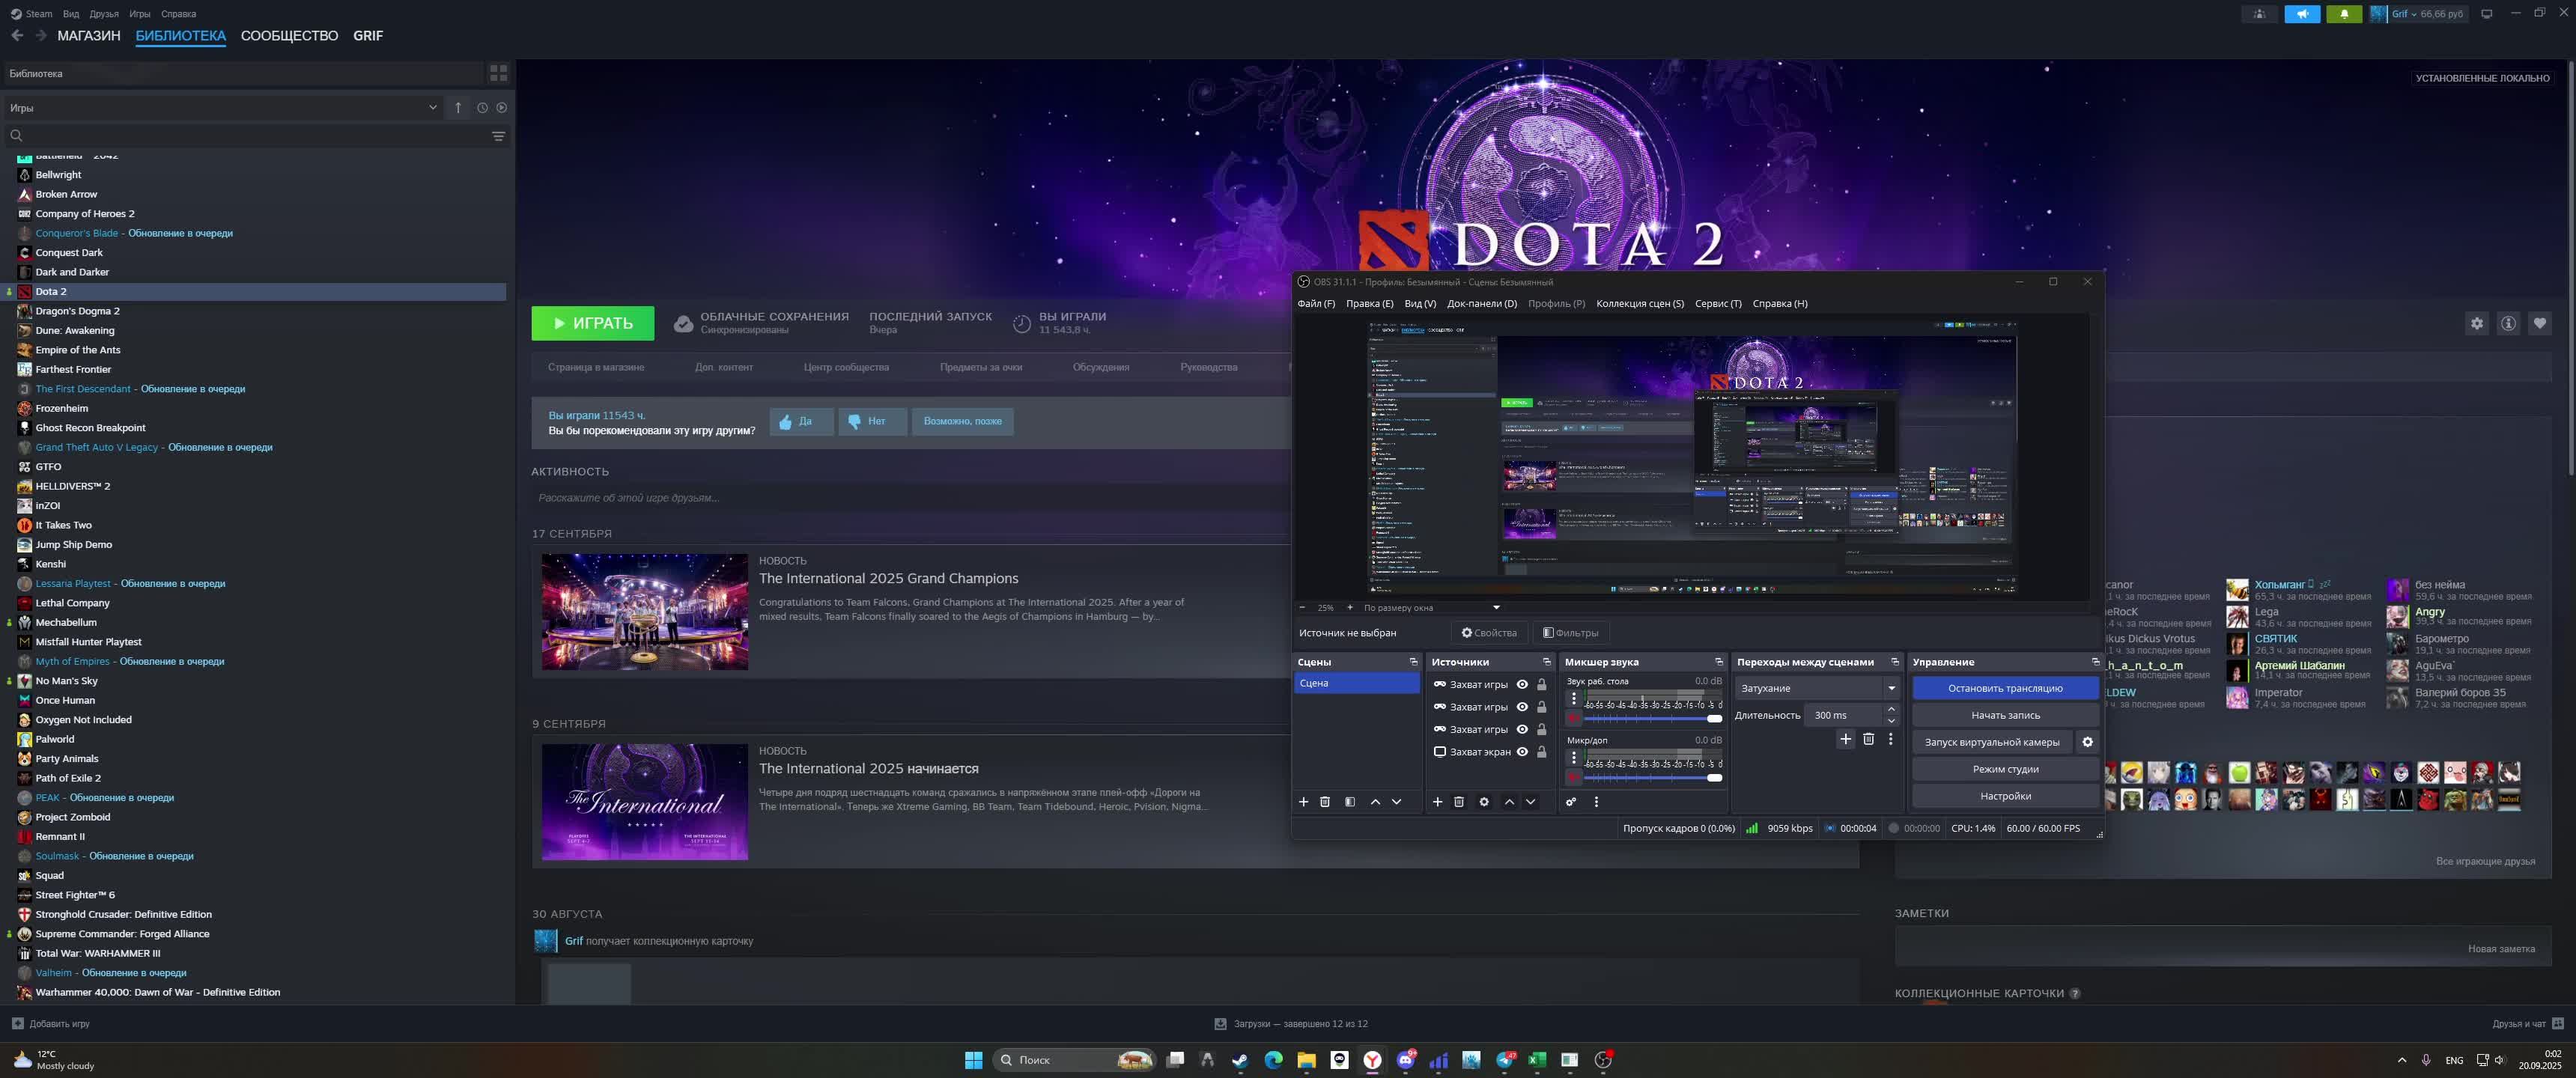Open virtual camera settings gear

(2087, 742)
